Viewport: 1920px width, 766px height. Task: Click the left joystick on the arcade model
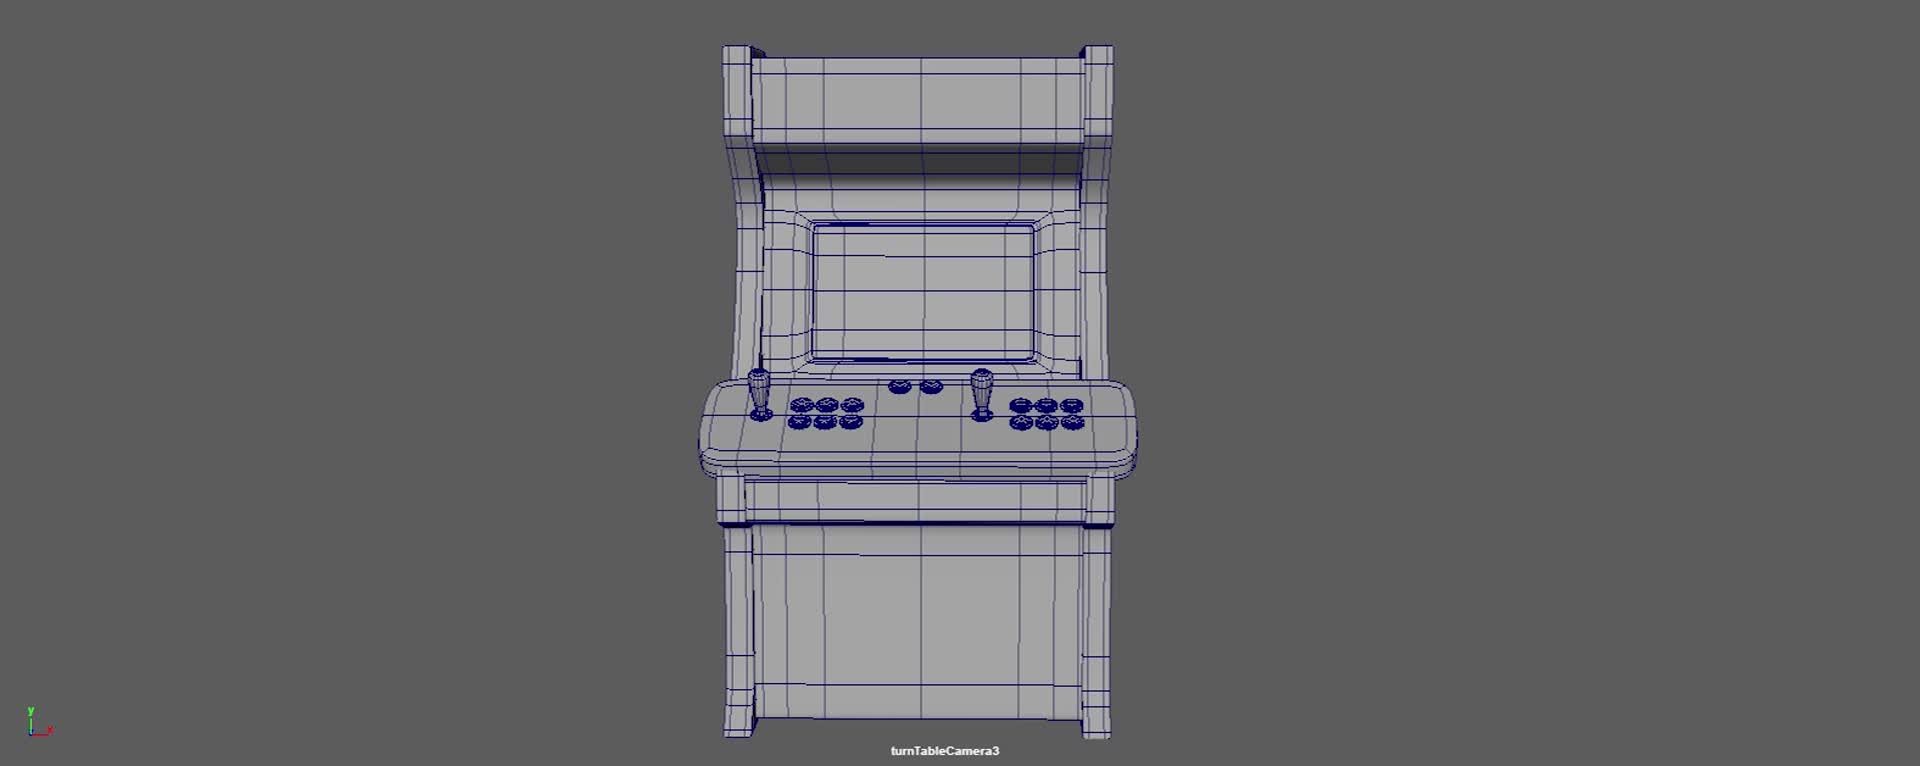click(760, 394)
